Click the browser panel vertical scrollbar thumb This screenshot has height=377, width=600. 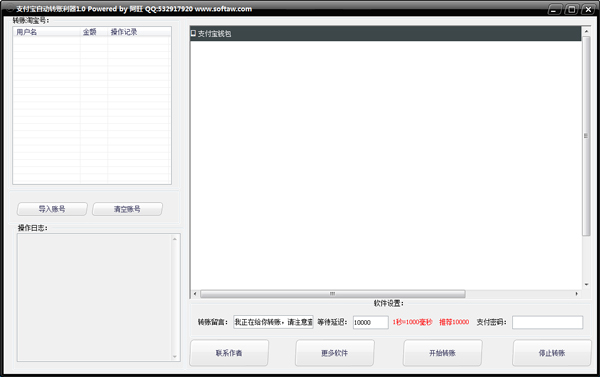tap(586, 136)
